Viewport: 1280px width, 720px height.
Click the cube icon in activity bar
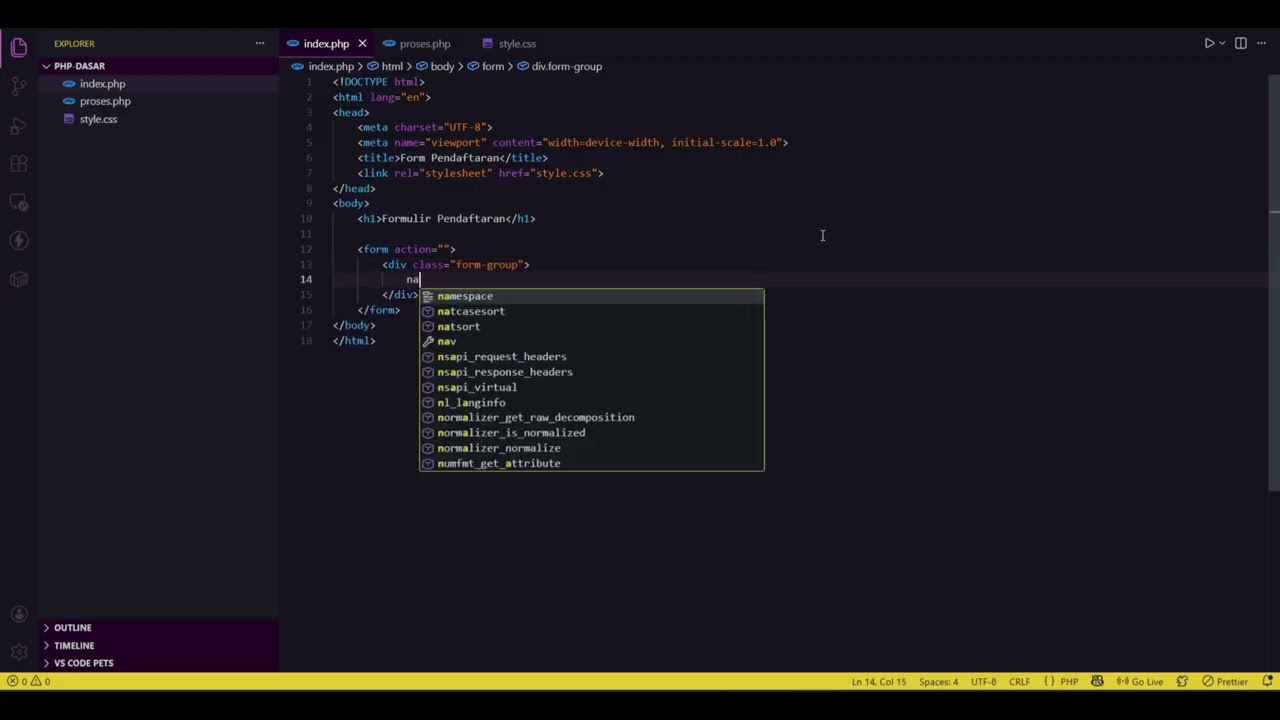point(19,280)
